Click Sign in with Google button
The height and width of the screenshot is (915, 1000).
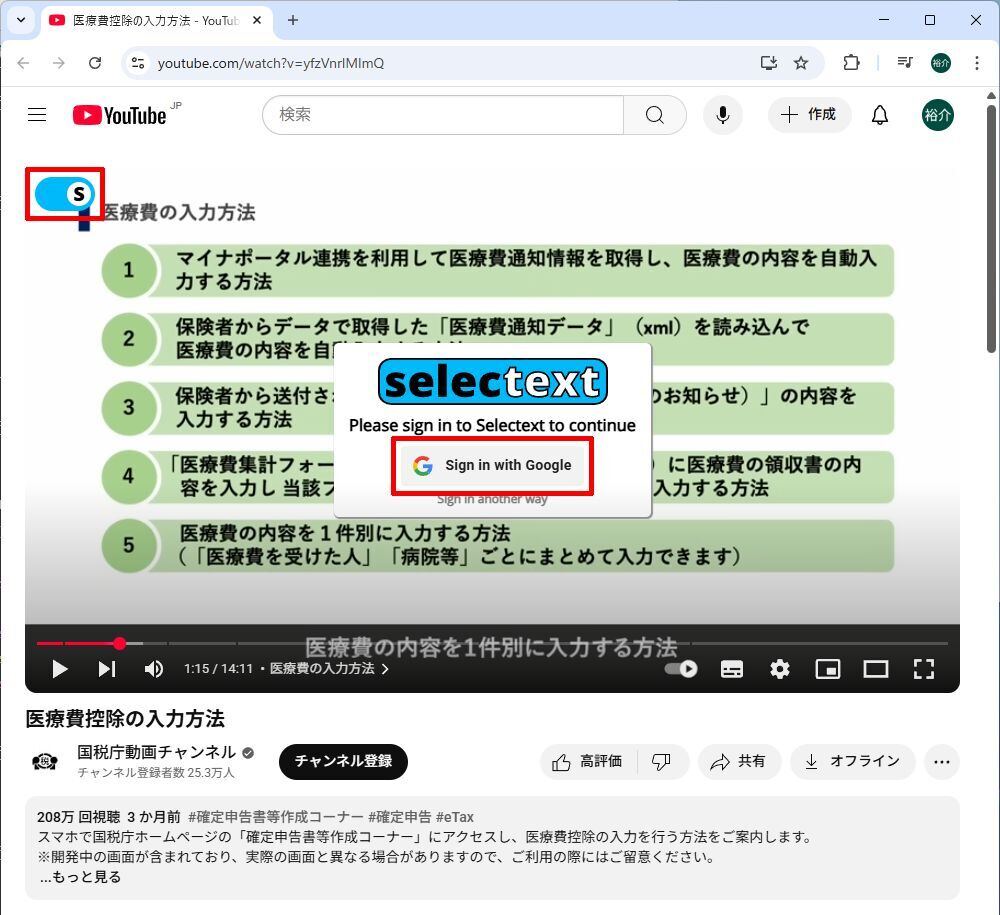pyautogui.click(x=492, y=465)
